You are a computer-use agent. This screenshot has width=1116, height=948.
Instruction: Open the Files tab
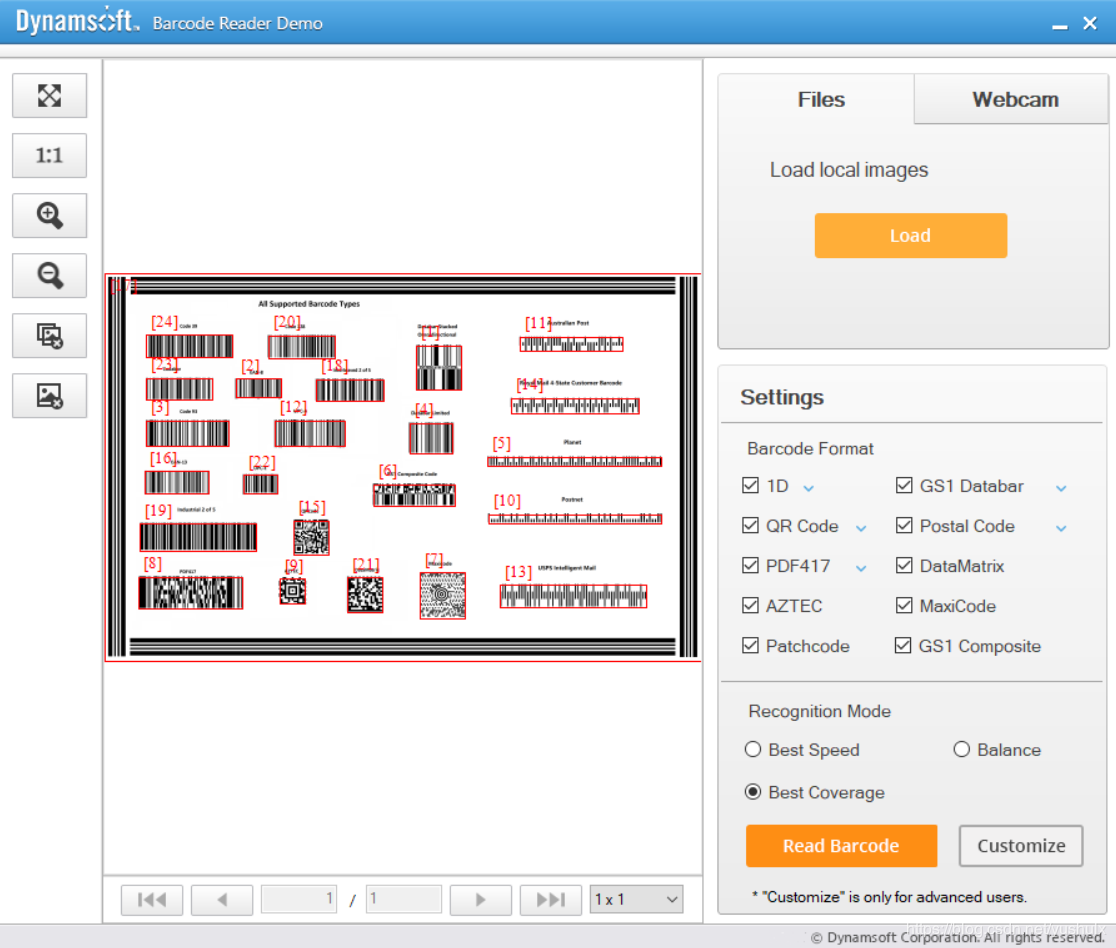(821, 100)
